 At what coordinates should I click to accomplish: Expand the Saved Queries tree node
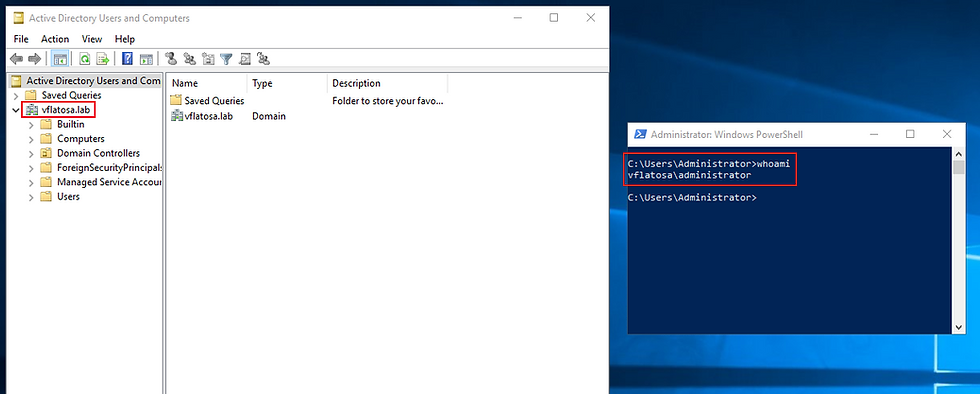(x=16, y=96)
